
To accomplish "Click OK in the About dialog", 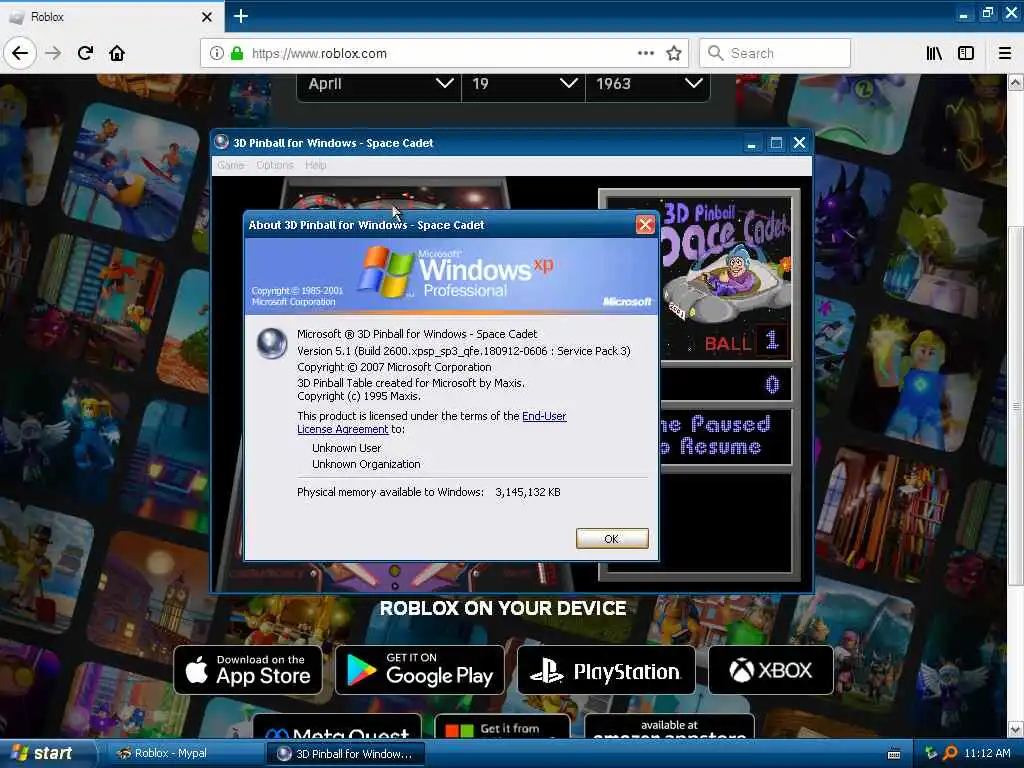I will pos(612,539).
